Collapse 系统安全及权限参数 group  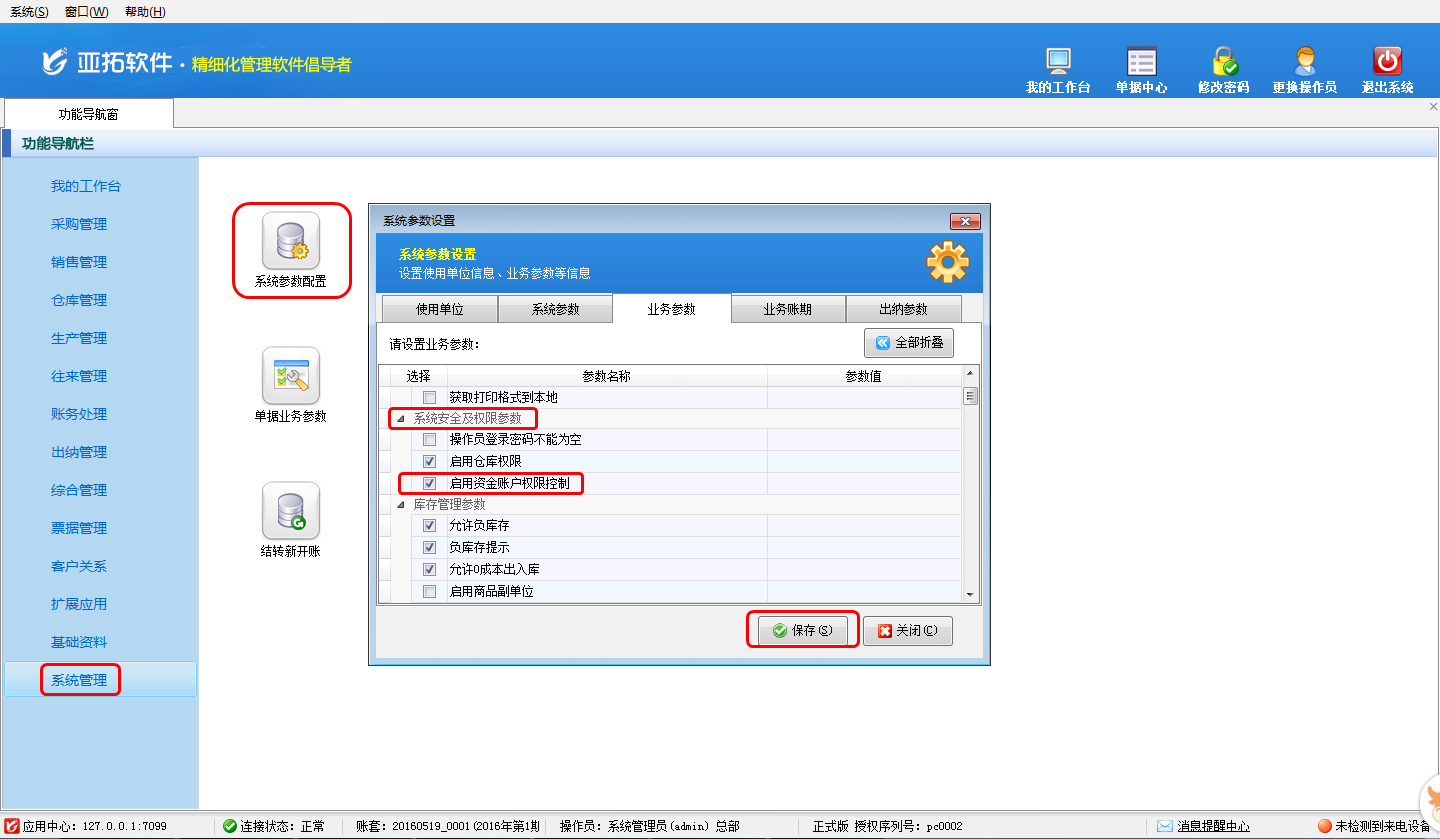pos(401,419)
